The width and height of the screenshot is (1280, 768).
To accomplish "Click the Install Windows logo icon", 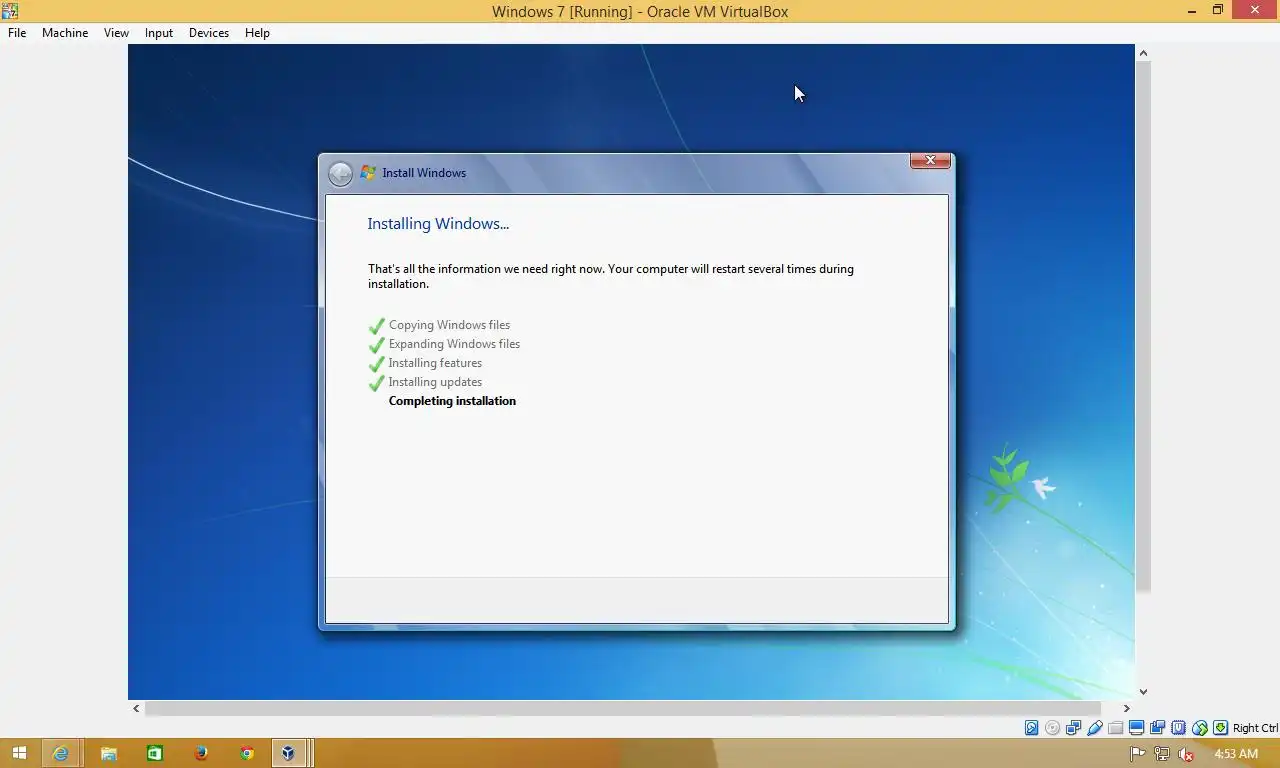I will pyautogui.click(x=368, y=172).
